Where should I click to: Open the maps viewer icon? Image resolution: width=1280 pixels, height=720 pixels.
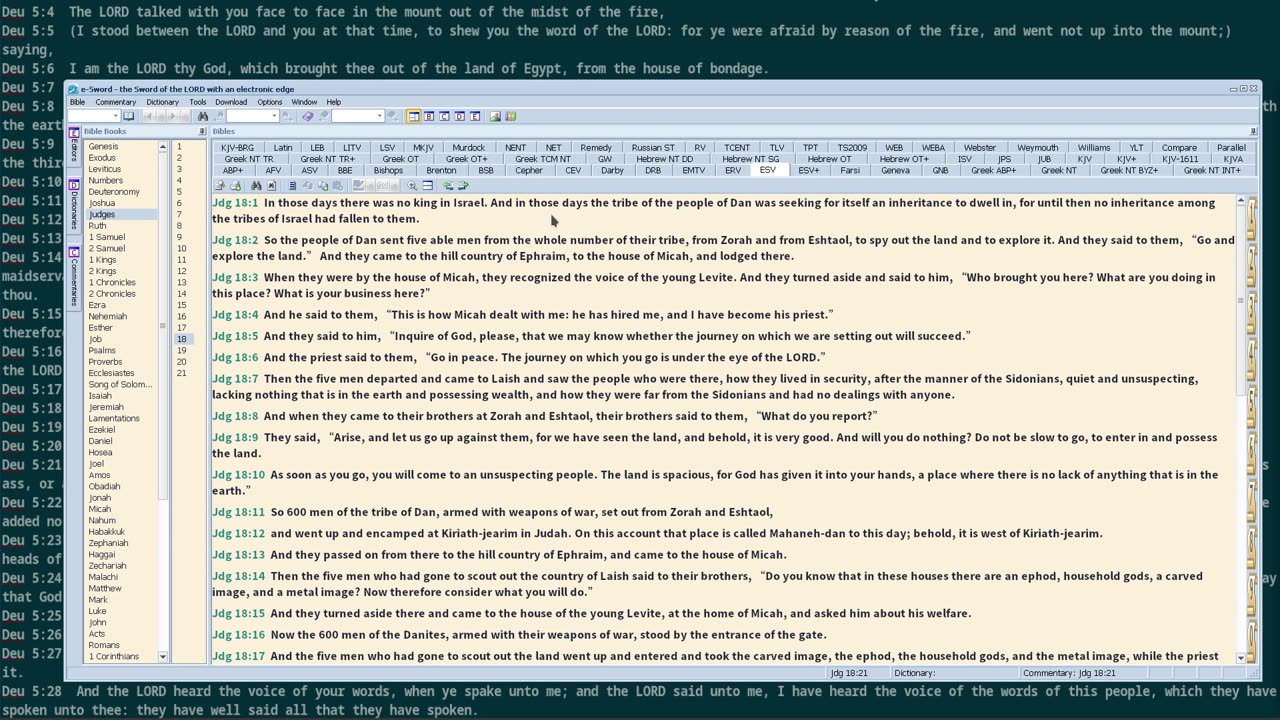coord(510,116)
